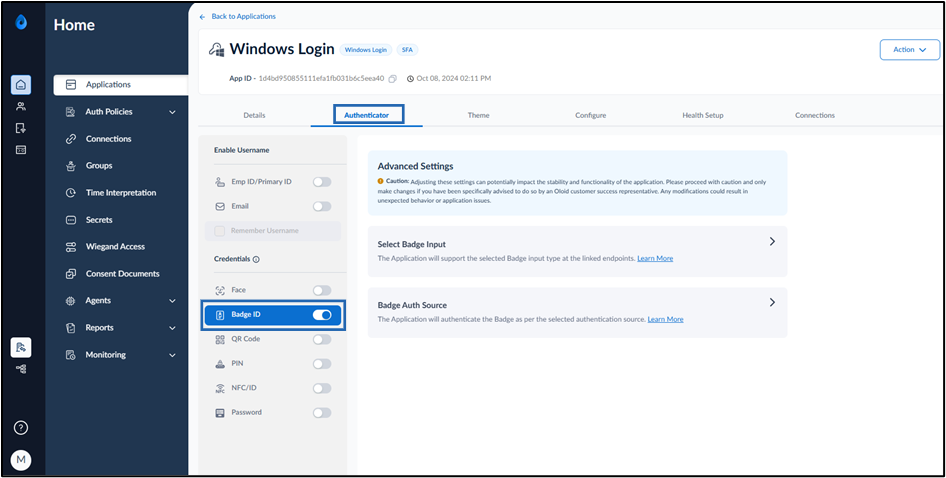Expand the Monitoring chevron in sidebar
The height and width of the screenshot is (478, 946).
(173, 355)
